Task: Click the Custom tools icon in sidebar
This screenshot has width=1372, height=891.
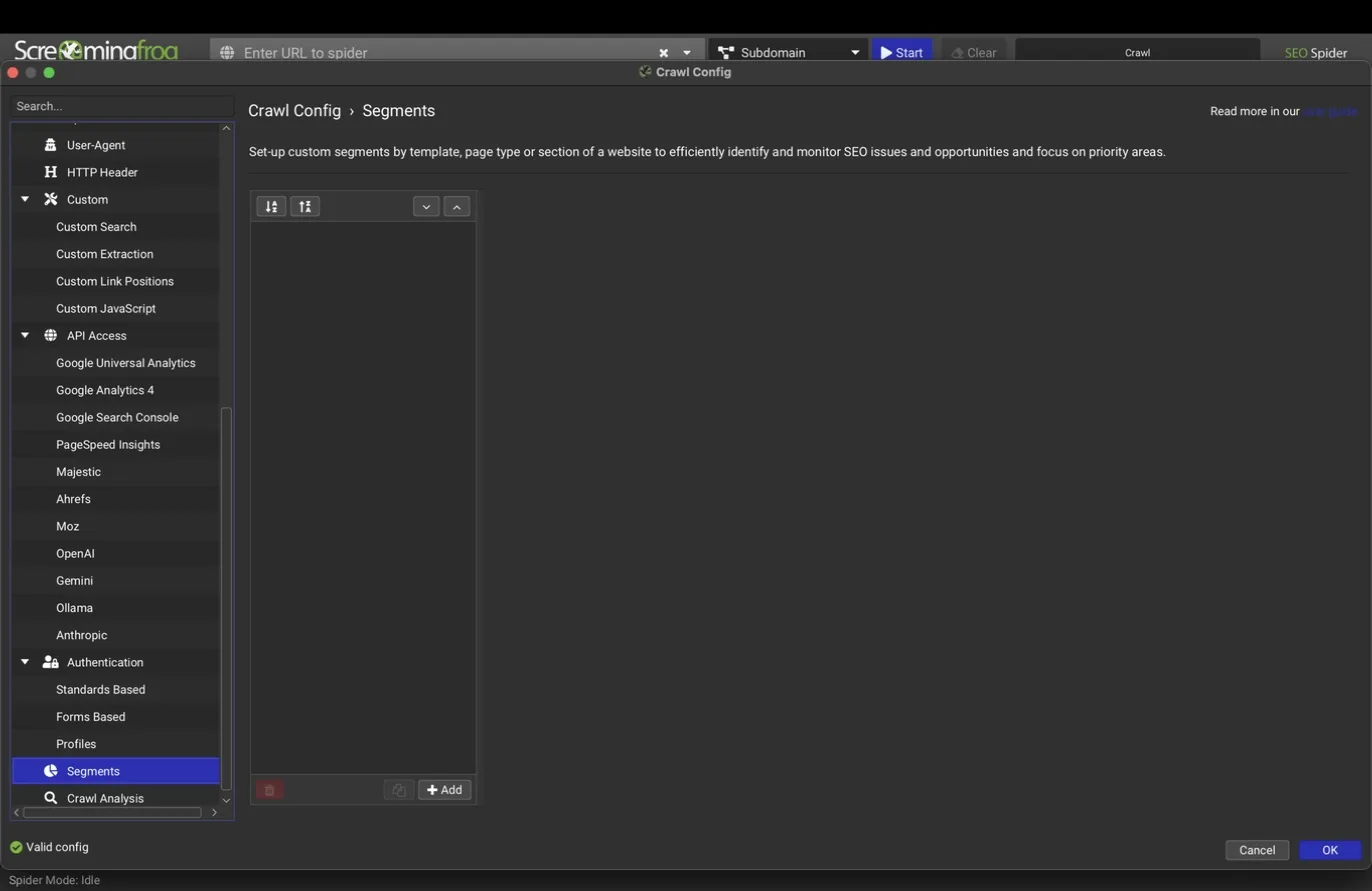Action: click(50, 199)
